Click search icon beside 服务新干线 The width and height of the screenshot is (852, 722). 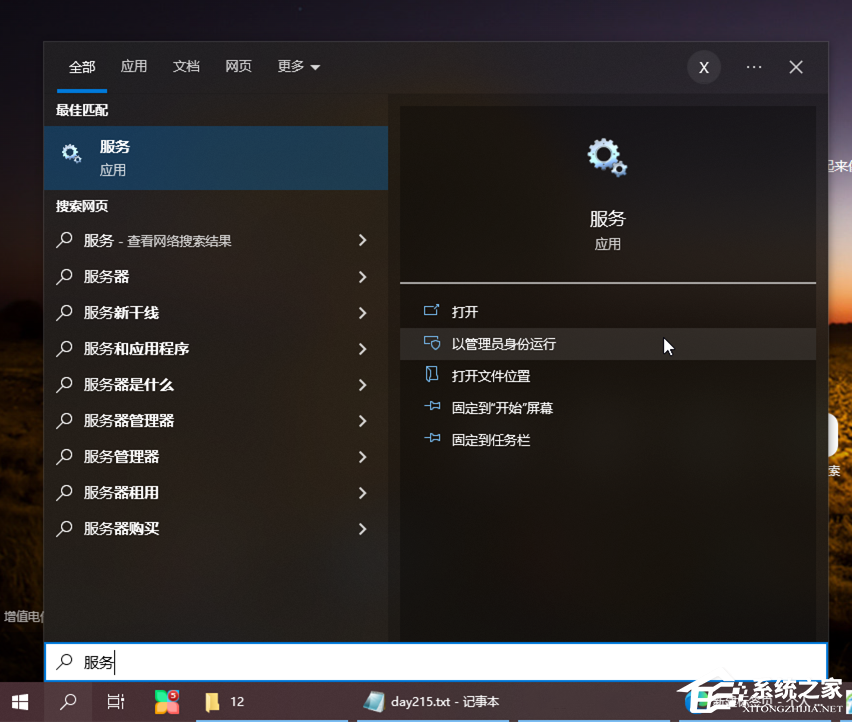pyautogui.click(x=65, y=312)
